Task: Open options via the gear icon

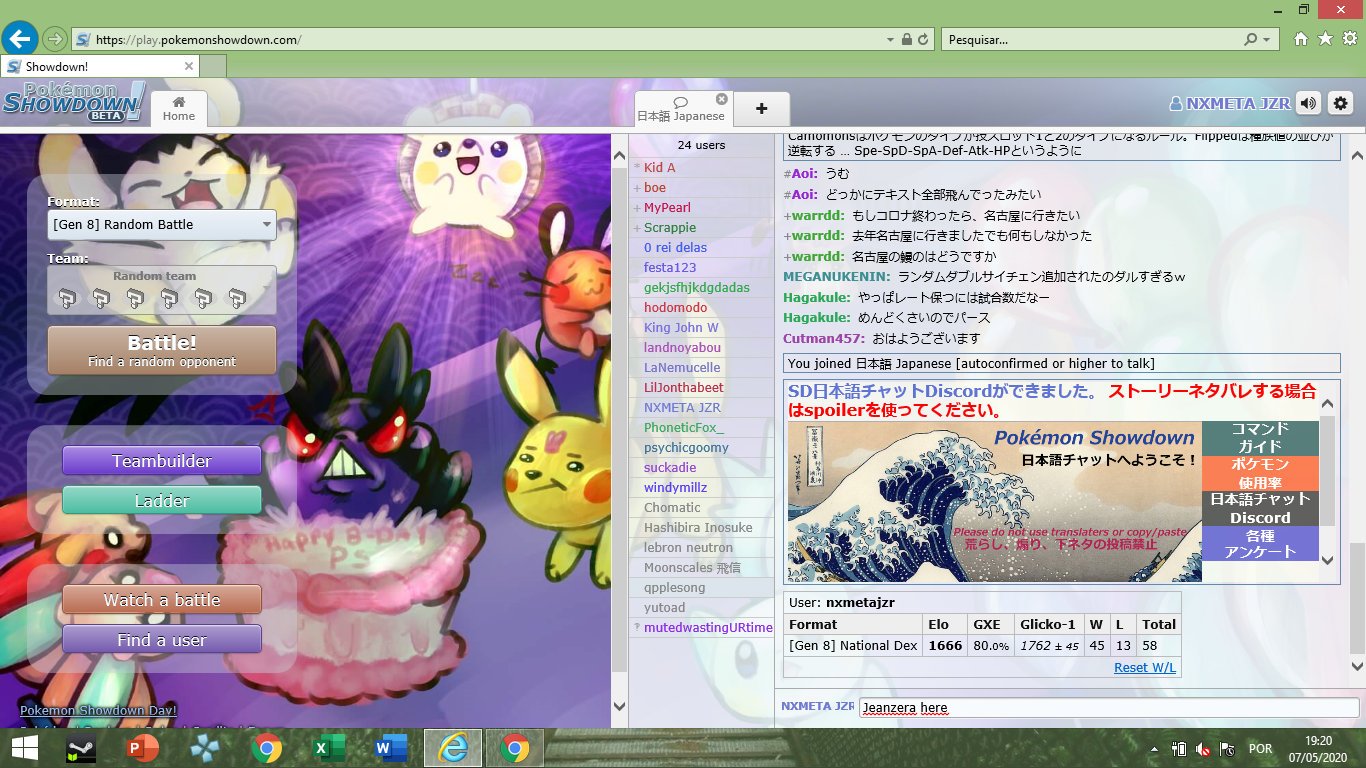Action: click(1340, 103)
